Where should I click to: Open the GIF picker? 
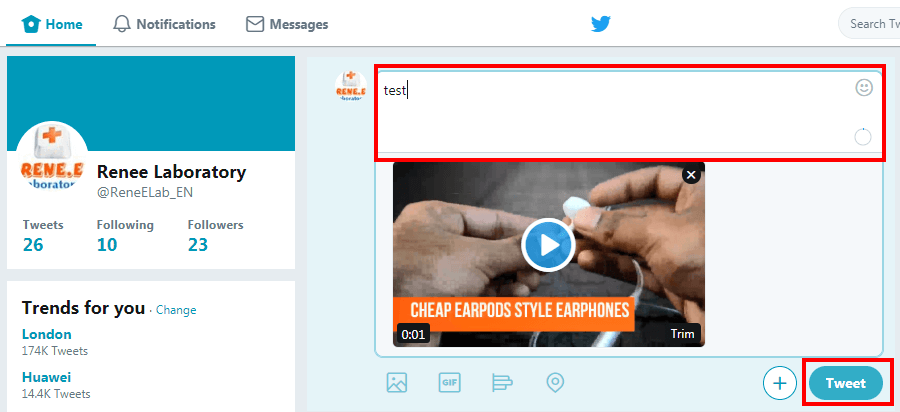pyautogui.click(x=449, y=382)
